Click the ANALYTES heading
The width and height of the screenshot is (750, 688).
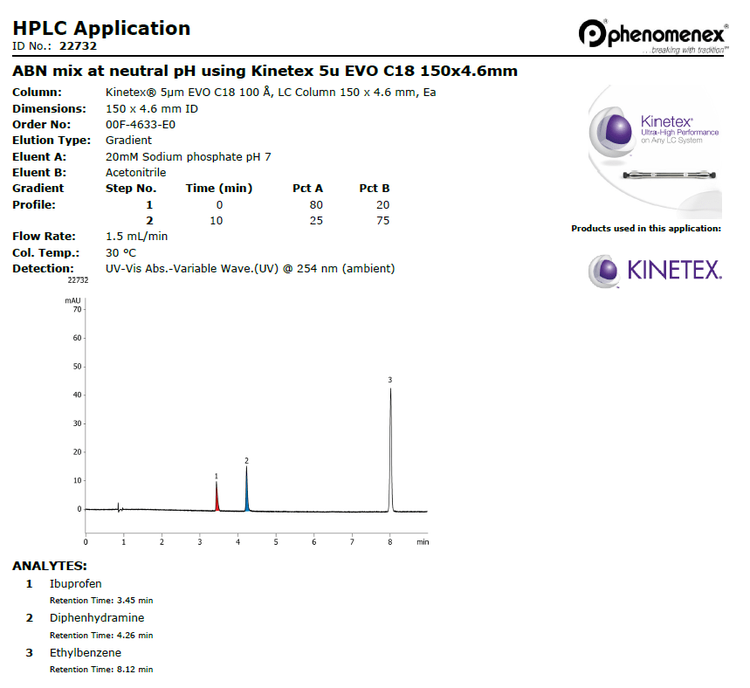50,566
